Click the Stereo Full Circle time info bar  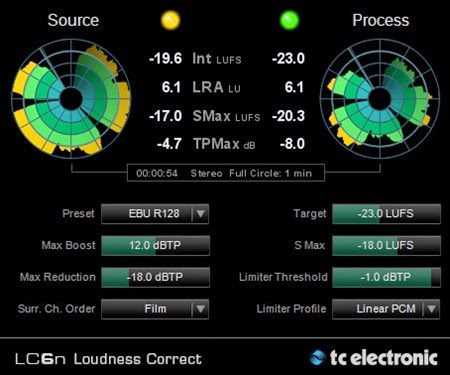[x=226, y=173]
